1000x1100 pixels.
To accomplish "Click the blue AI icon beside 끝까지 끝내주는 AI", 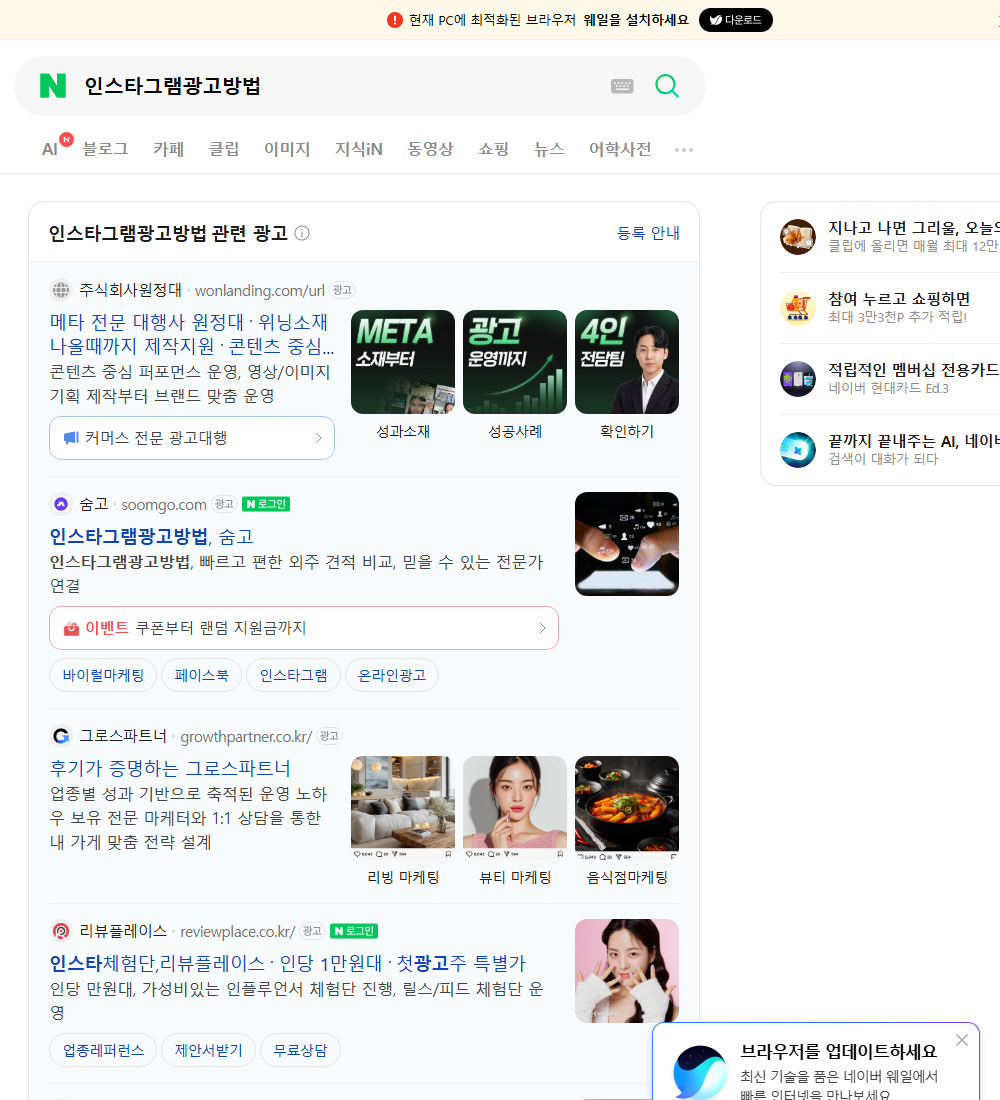I will point(798,450).
